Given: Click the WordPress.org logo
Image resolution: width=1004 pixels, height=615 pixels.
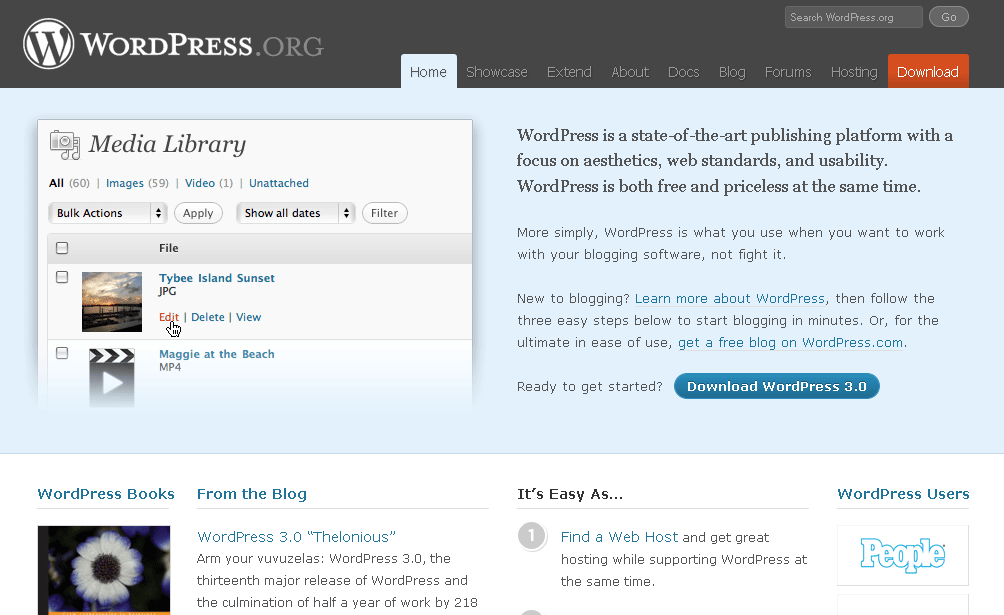Looking at the screenshot, I should tap(174, 44).
